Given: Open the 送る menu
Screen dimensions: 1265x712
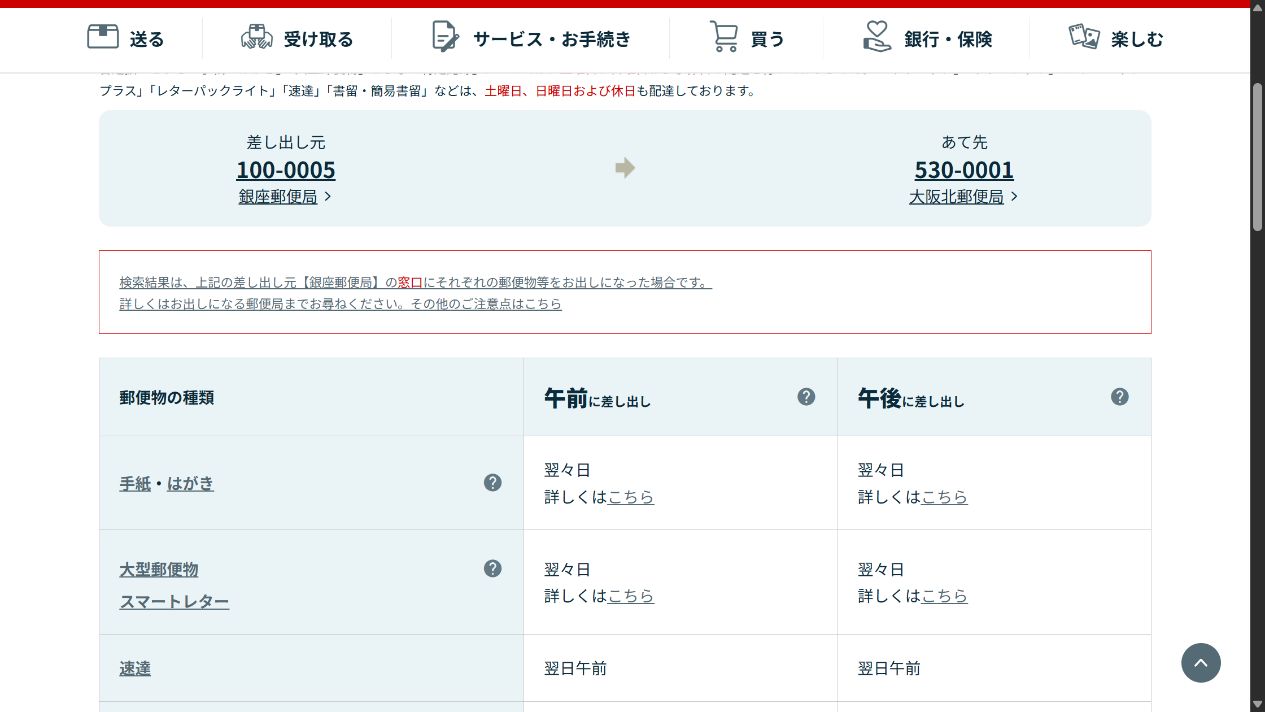Looking at the screenshot, I should click(x=126, y=38).
